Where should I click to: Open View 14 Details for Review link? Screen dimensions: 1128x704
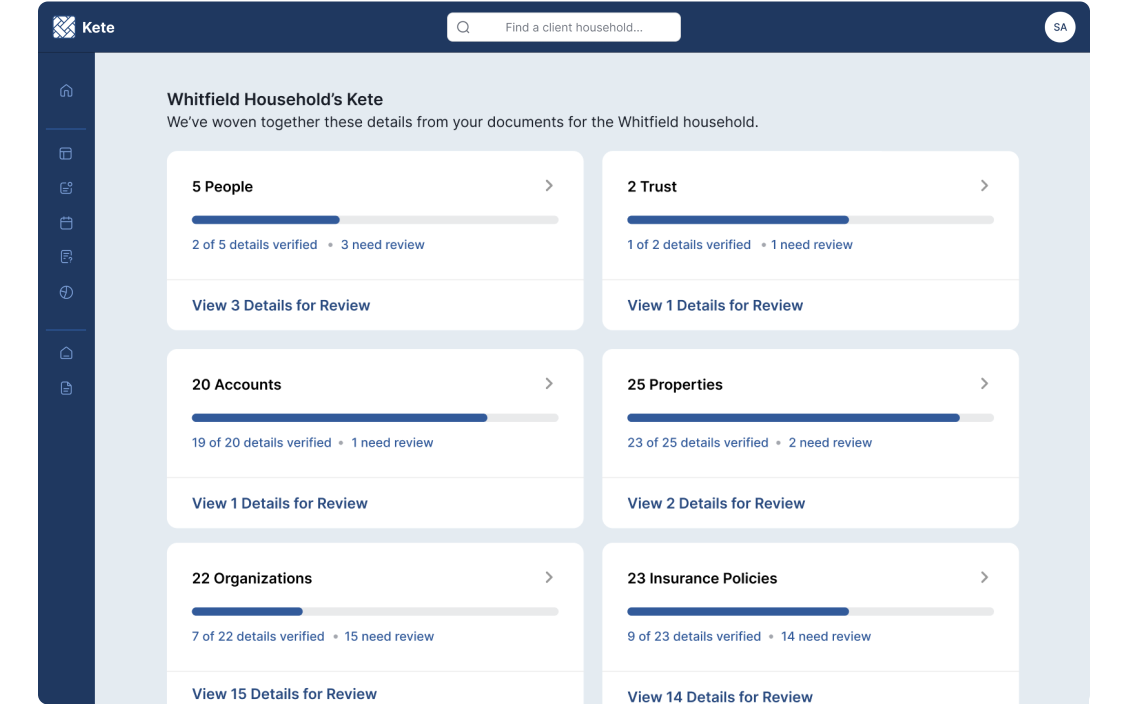pyautogui.click(x=720, y=696)
